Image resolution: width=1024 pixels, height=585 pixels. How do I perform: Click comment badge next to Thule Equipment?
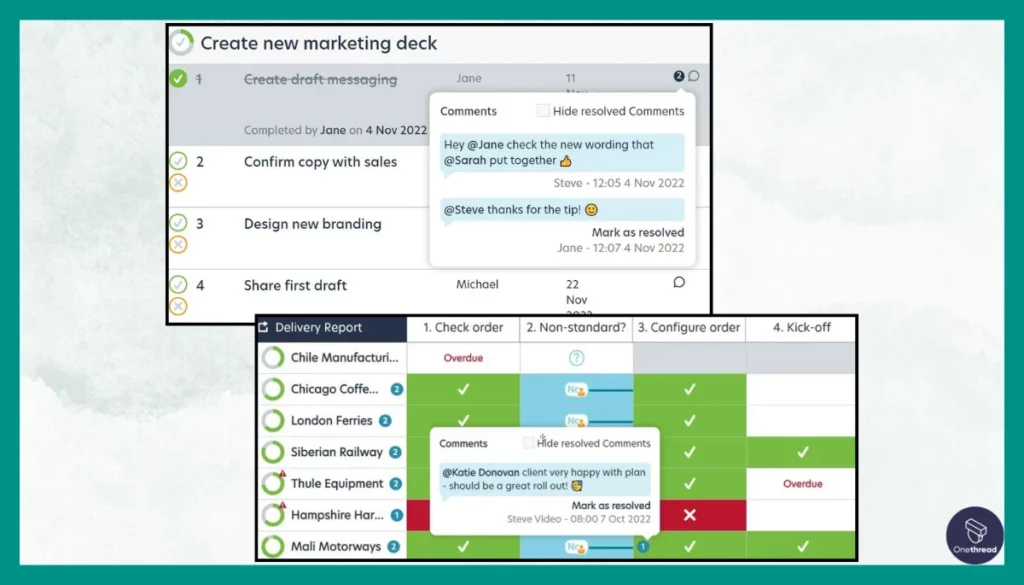(396, 483)
